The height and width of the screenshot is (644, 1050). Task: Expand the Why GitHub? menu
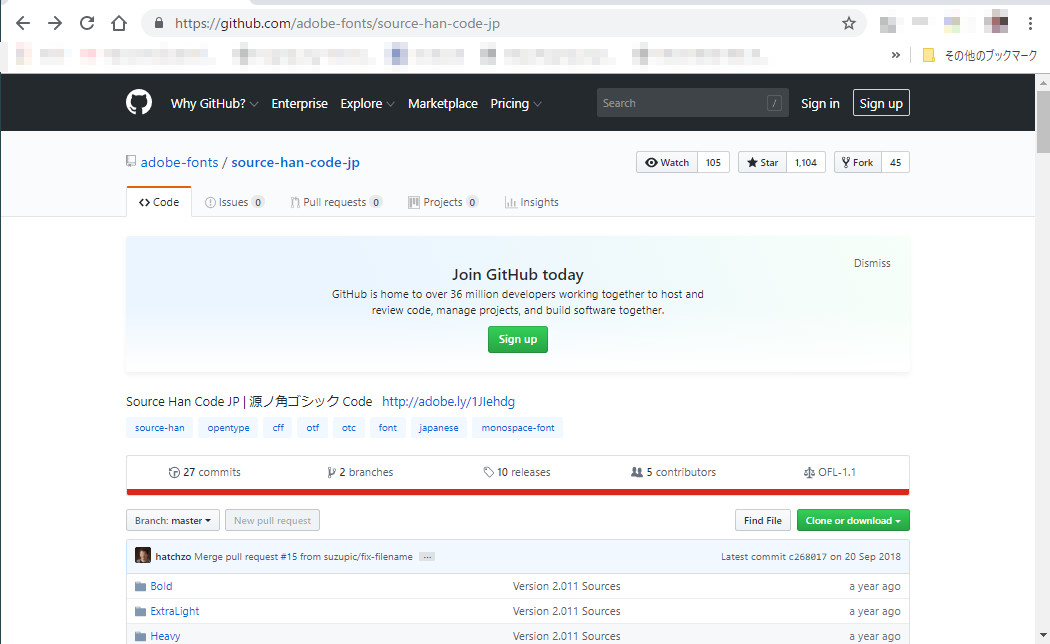214,104
